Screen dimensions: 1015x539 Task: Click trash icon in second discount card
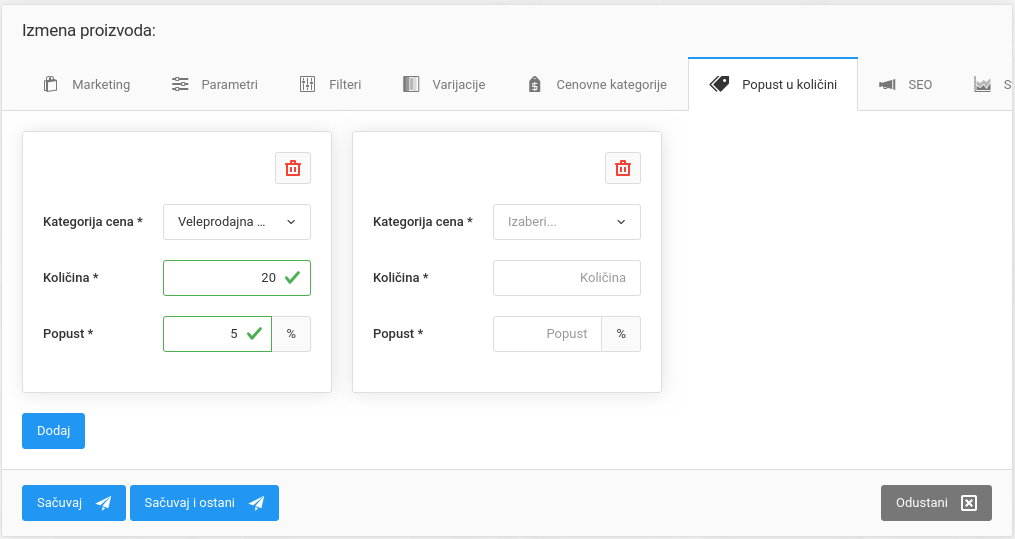coord(623,168)
